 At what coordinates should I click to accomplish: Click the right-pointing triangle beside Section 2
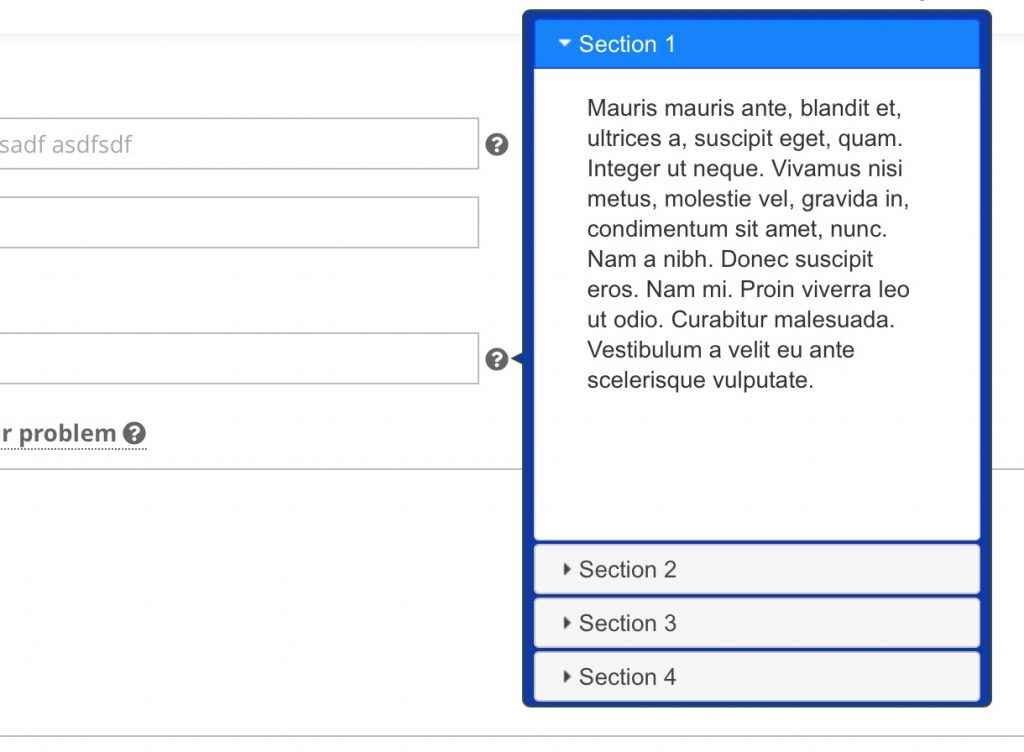(567, 569)
